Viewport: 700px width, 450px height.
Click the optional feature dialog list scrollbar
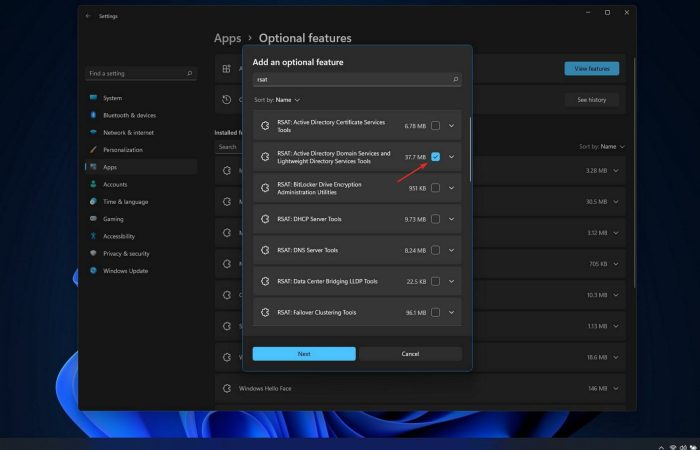pos(470,149)
